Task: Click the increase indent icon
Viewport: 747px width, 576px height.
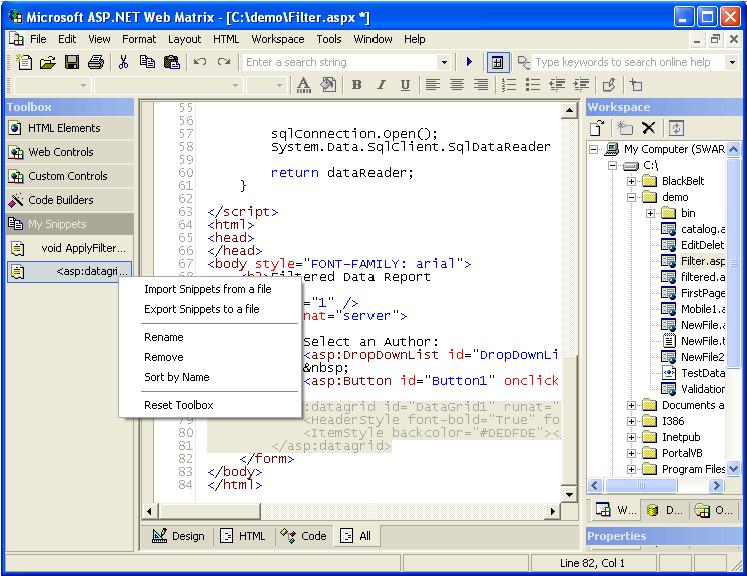Action: (x=581, y=85)
